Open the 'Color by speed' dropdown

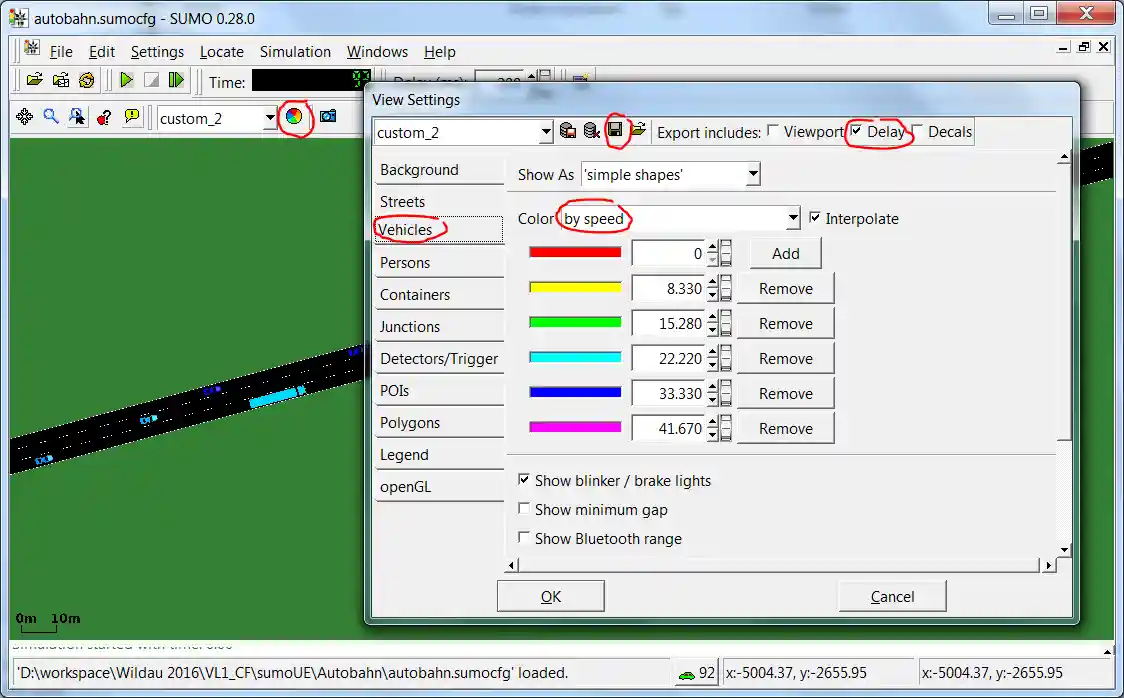(x=791, y=218)
